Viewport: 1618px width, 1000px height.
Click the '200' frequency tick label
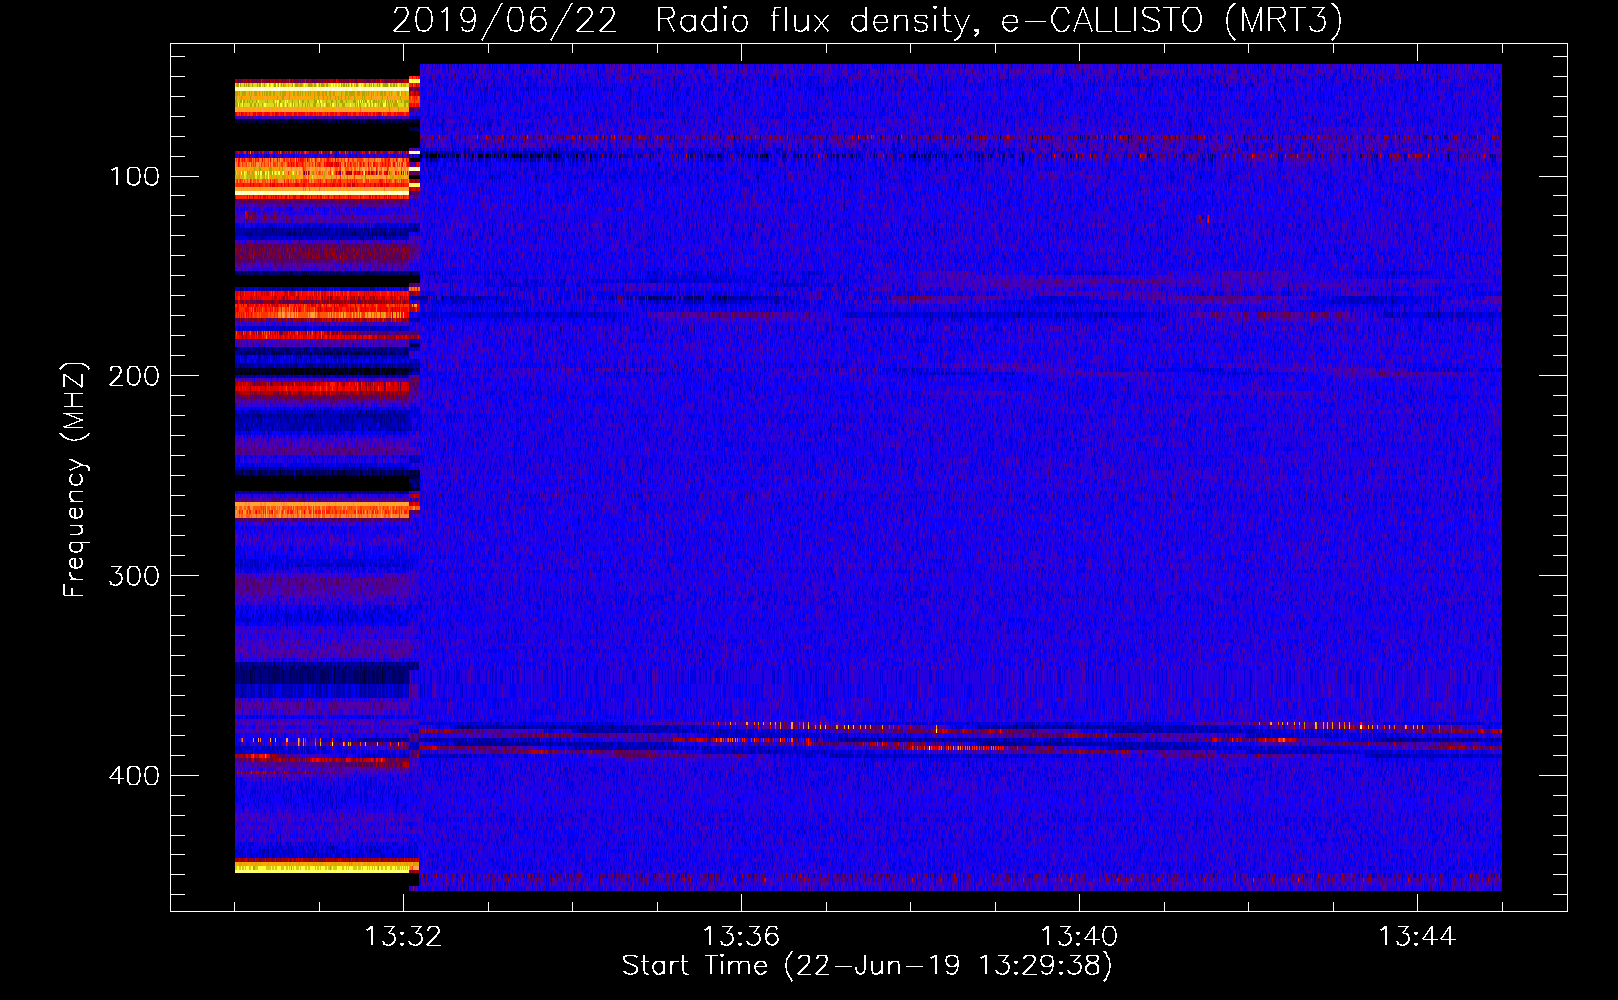point(133,377)
